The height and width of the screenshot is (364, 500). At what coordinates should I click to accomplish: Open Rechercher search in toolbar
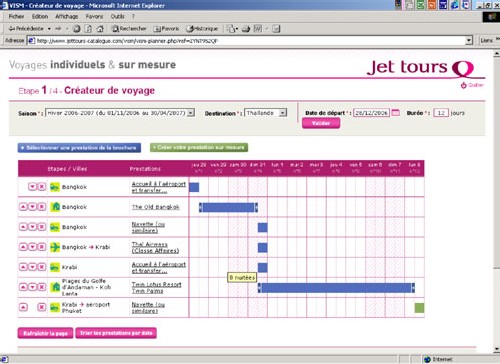(x=129, y=29)
